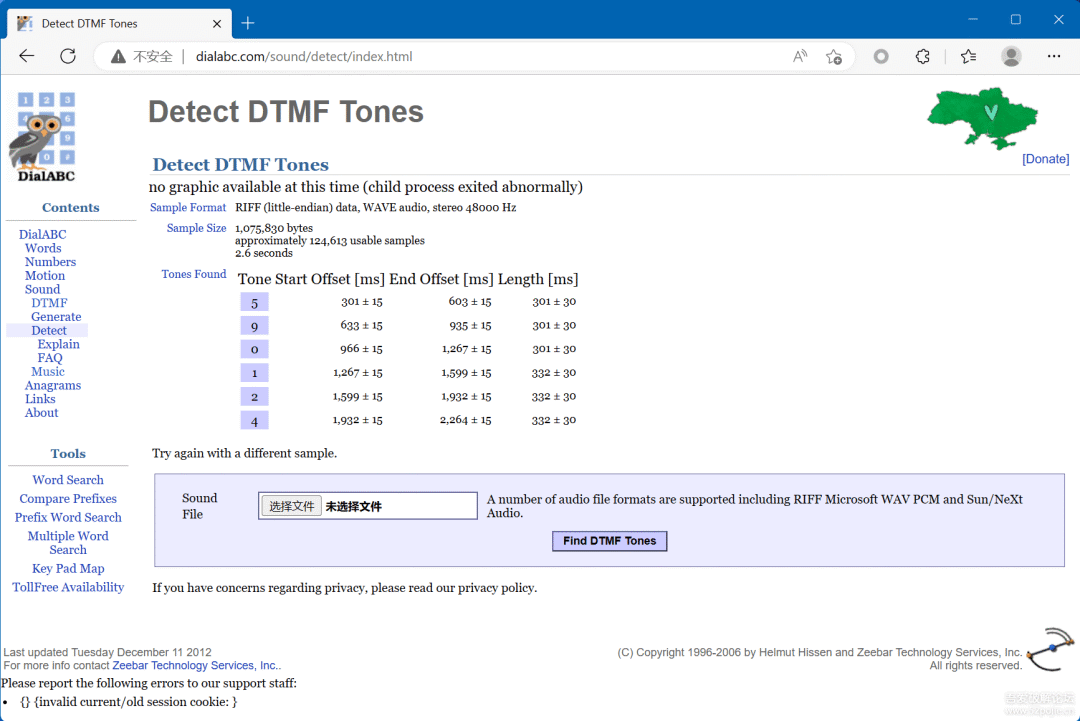
Task: Click the '未选择文件' no file chosen text
Action: tap(353, 507)
